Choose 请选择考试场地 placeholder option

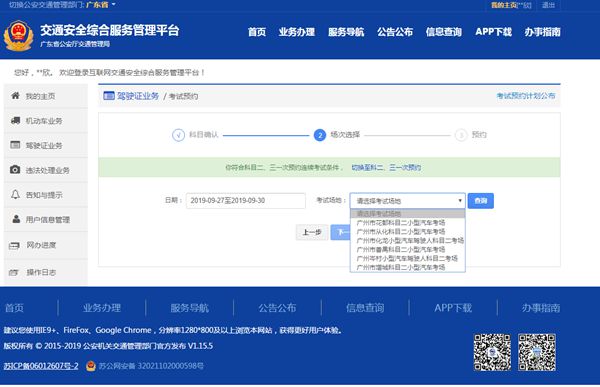click(408, 213)
